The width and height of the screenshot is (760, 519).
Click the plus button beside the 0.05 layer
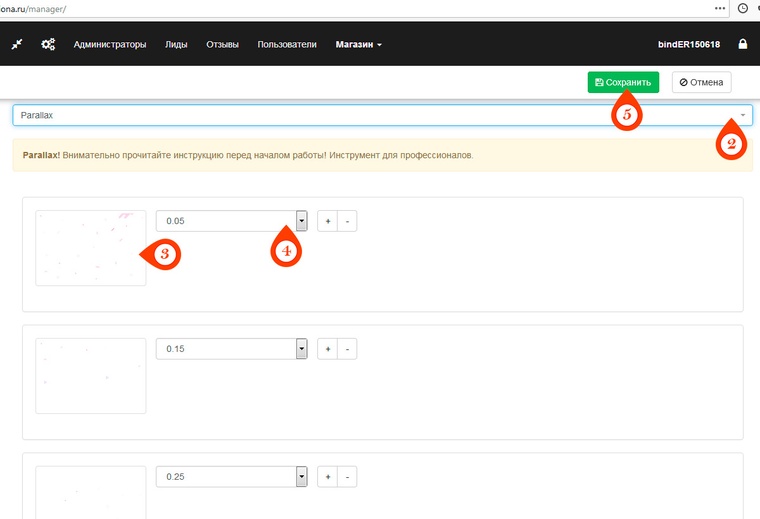click(327, 221)
